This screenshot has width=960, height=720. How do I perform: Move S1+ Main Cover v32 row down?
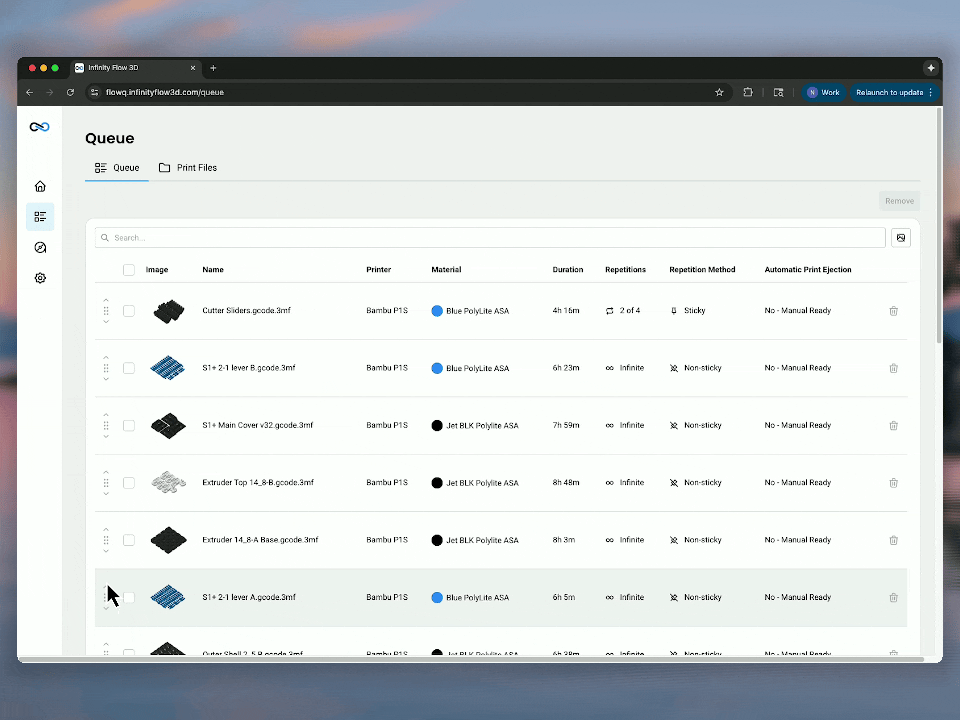pyautogui.click(x=106, y=437)
